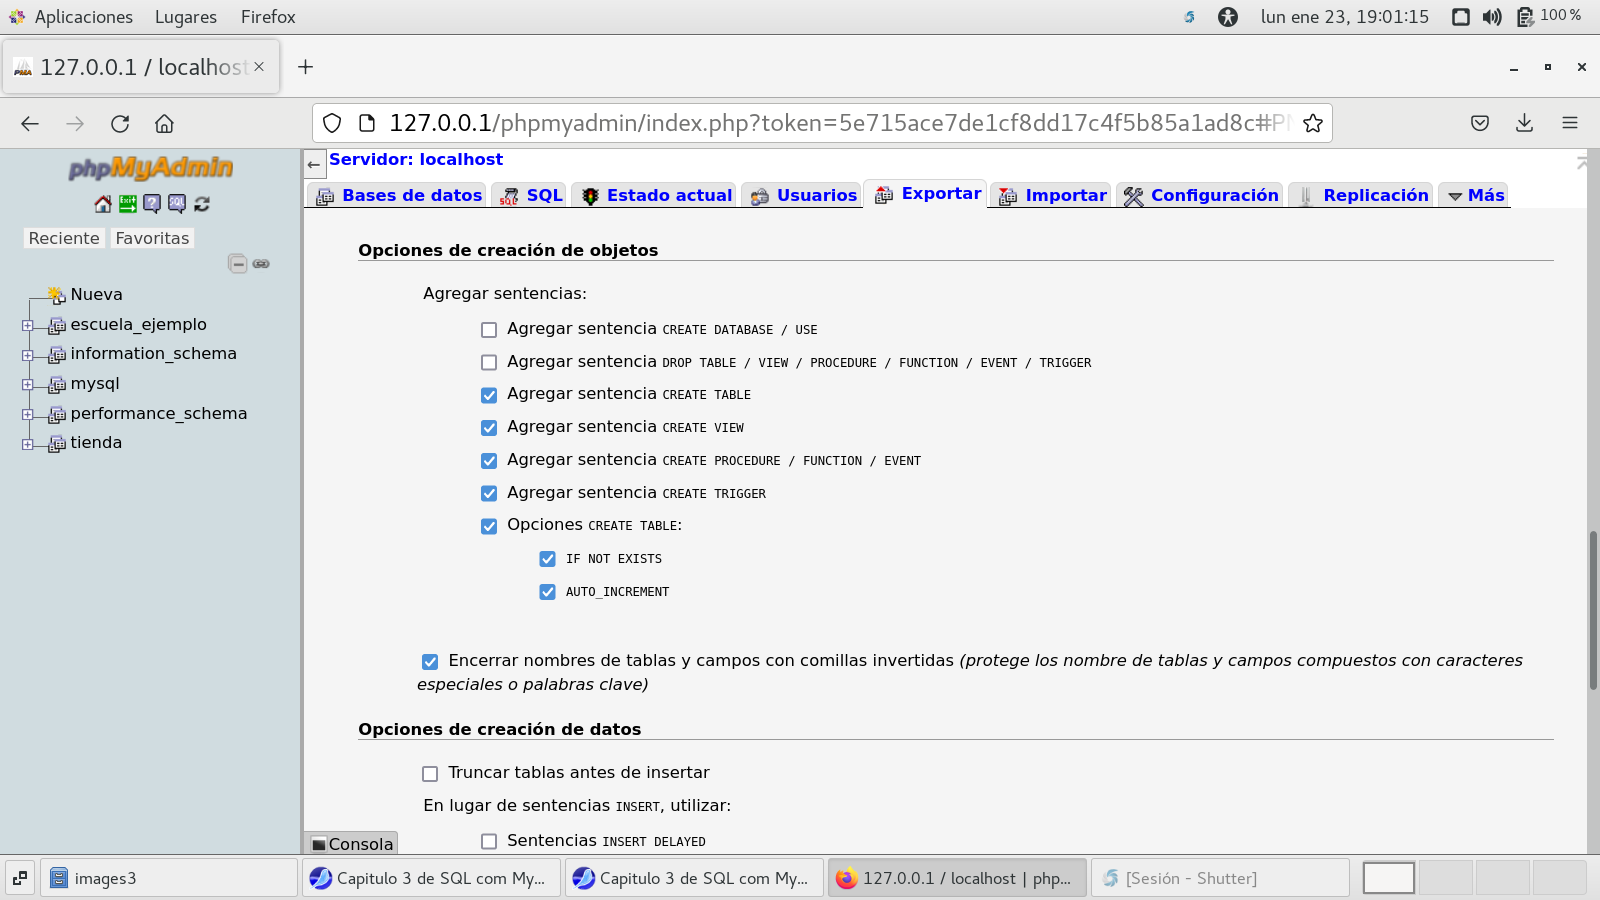Collapse all navigation tree items icon

(x=237, y=264)
